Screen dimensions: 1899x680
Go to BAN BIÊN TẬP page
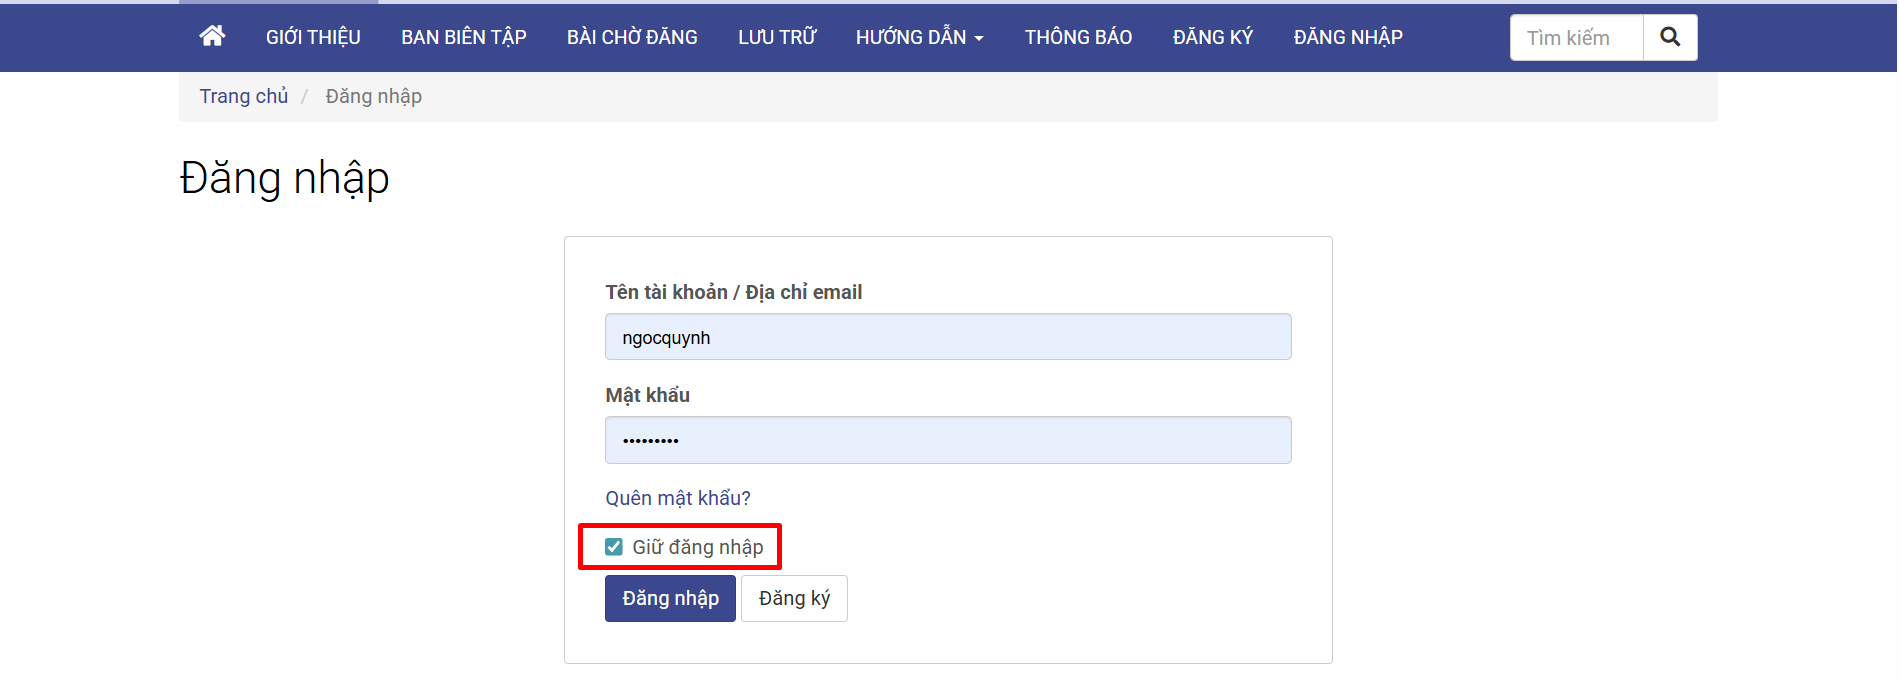[x=463, y=38]
